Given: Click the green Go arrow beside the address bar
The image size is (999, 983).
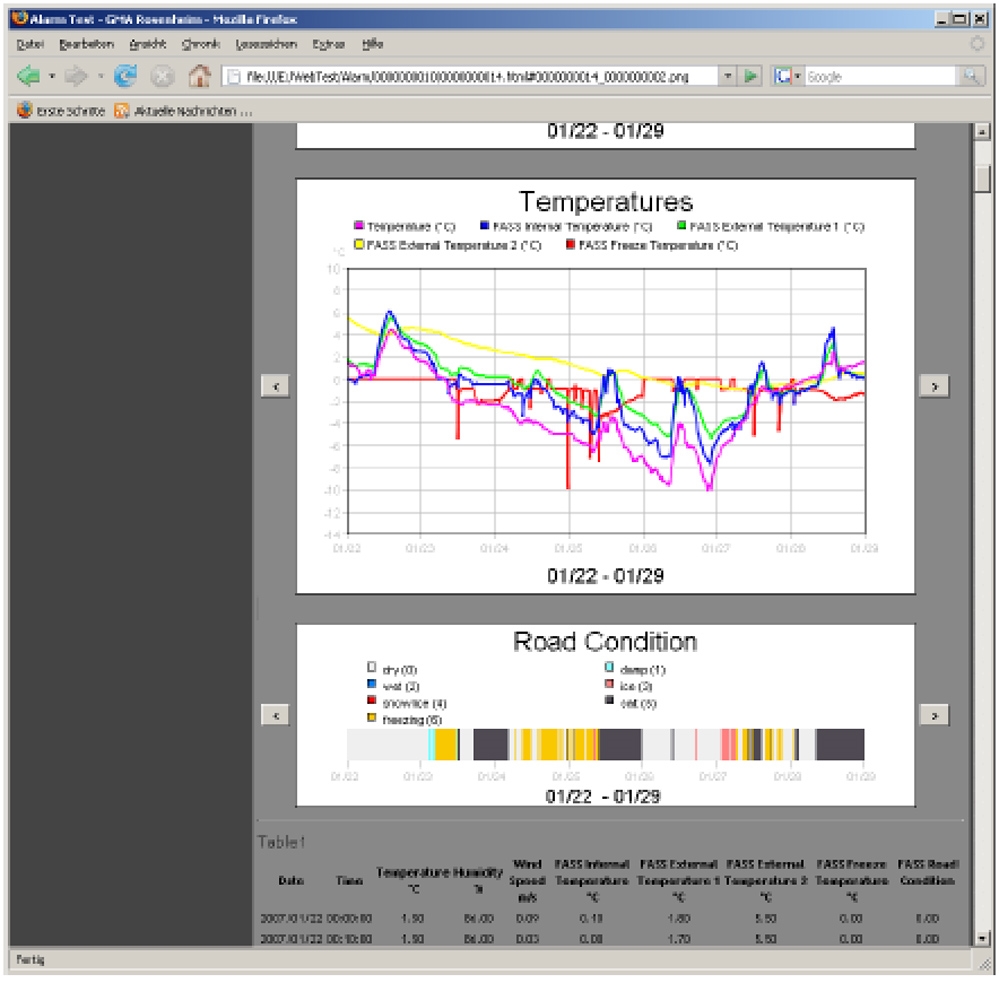Looking at the screenshot, I should pyautogui.click(x=751, y=75).
